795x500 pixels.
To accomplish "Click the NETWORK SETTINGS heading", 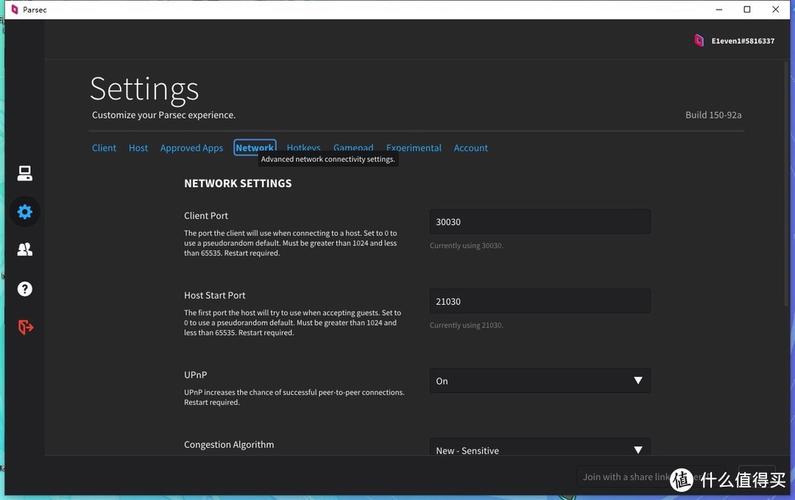I will (238, 184).
